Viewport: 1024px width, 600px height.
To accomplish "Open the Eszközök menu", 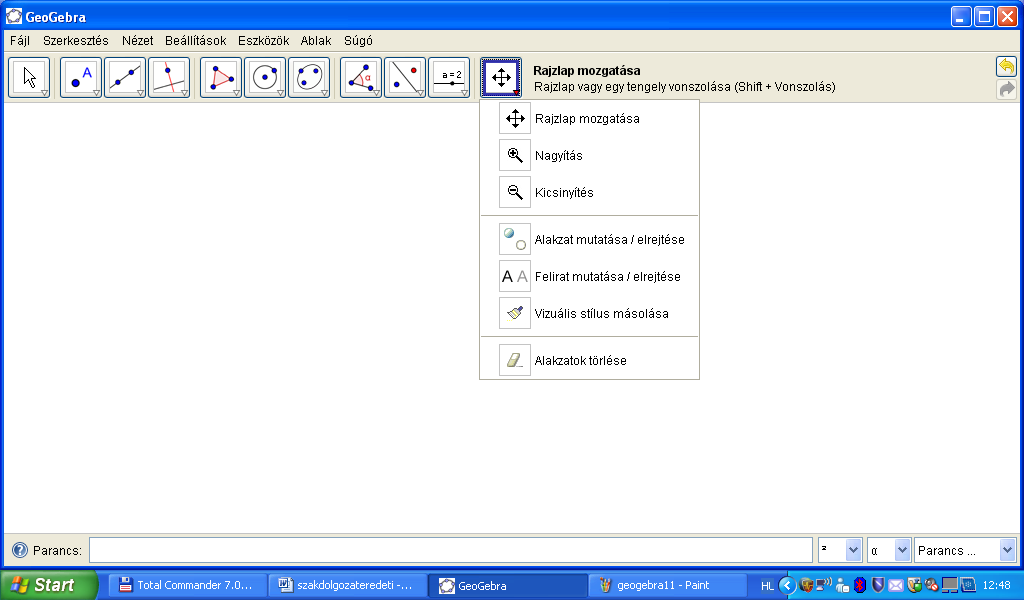I will coord(263,40).
